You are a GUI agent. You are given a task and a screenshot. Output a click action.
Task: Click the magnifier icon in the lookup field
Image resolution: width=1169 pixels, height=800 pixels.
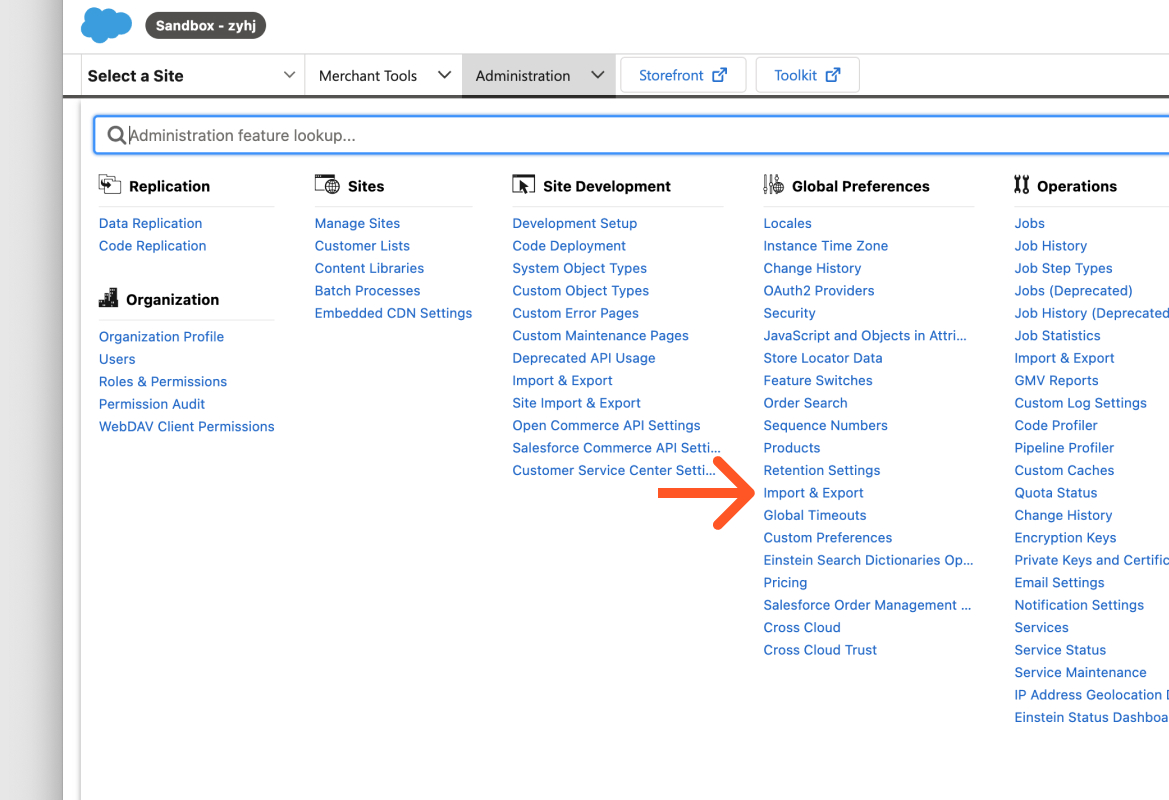[x=116, y=135]
